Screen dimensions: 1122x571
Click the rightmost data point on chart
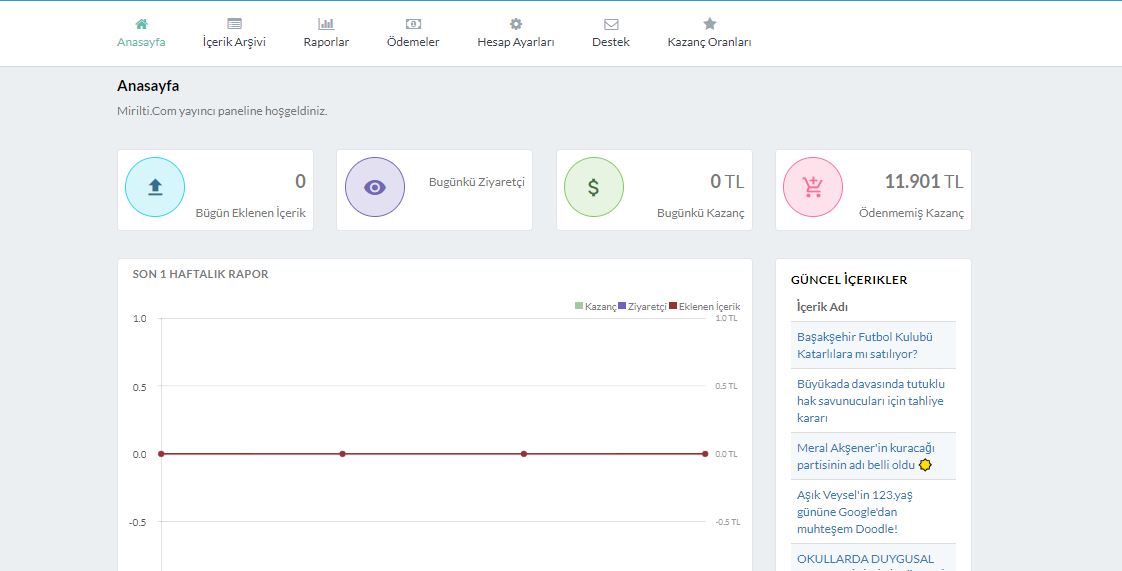click(705, 454)
